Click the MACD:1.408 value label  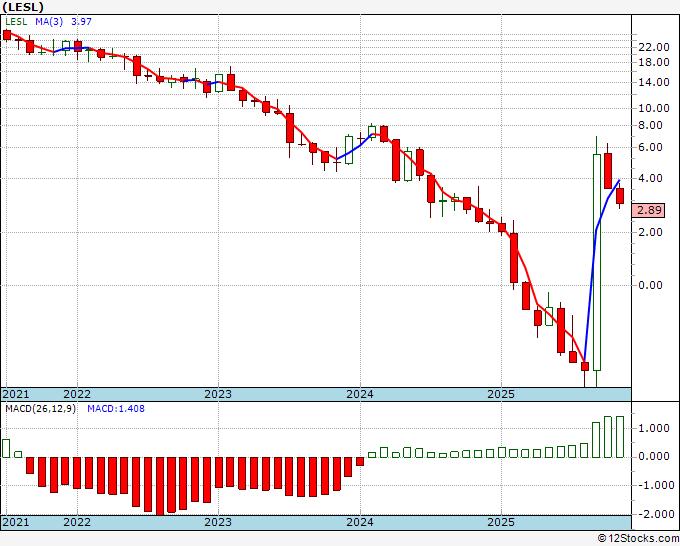click(x=116, y=409)
